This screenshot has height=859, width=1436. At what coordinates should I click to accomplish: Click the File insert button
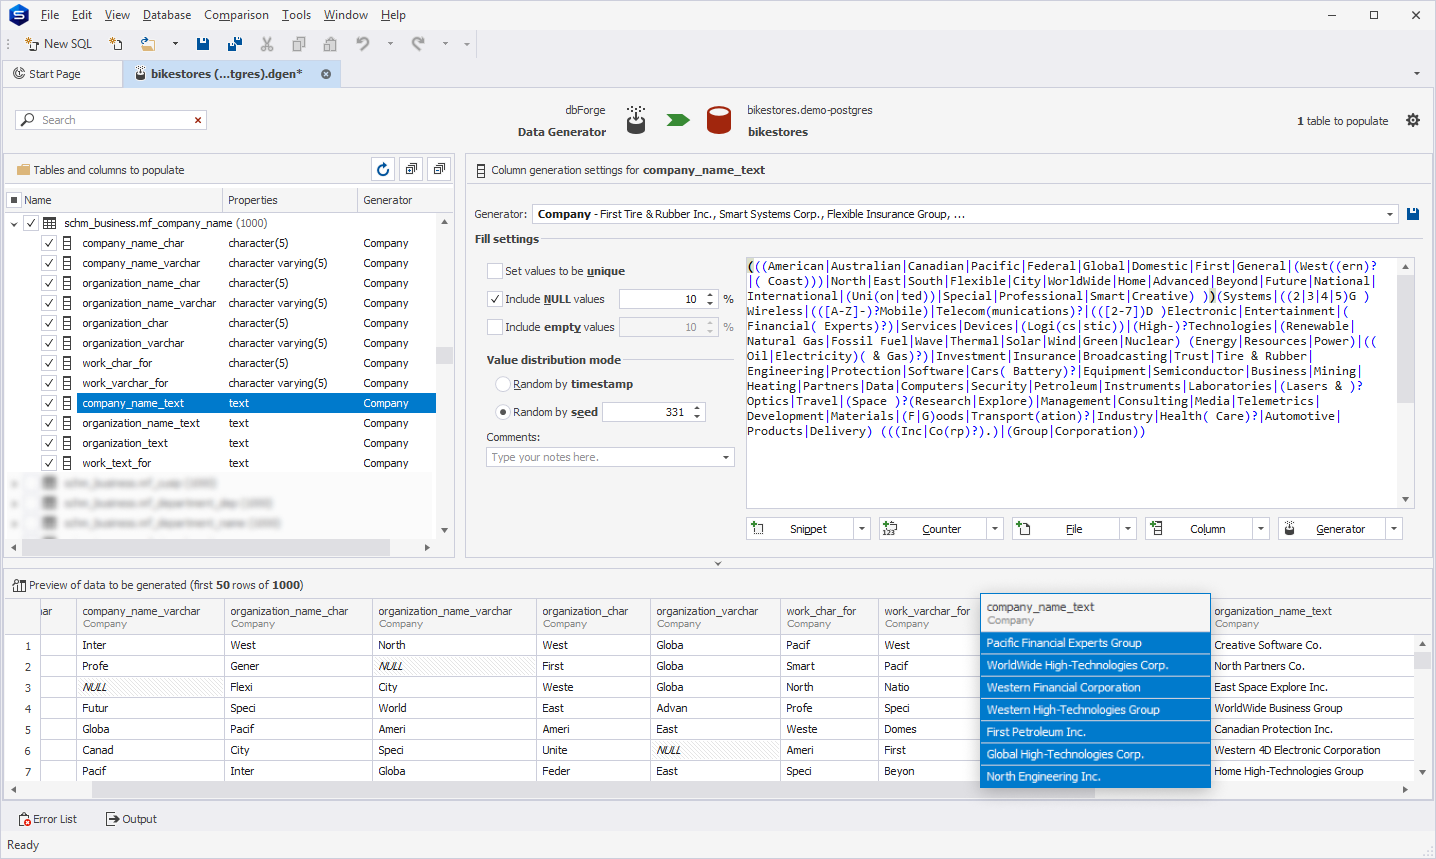click(x=1066, y=529)
